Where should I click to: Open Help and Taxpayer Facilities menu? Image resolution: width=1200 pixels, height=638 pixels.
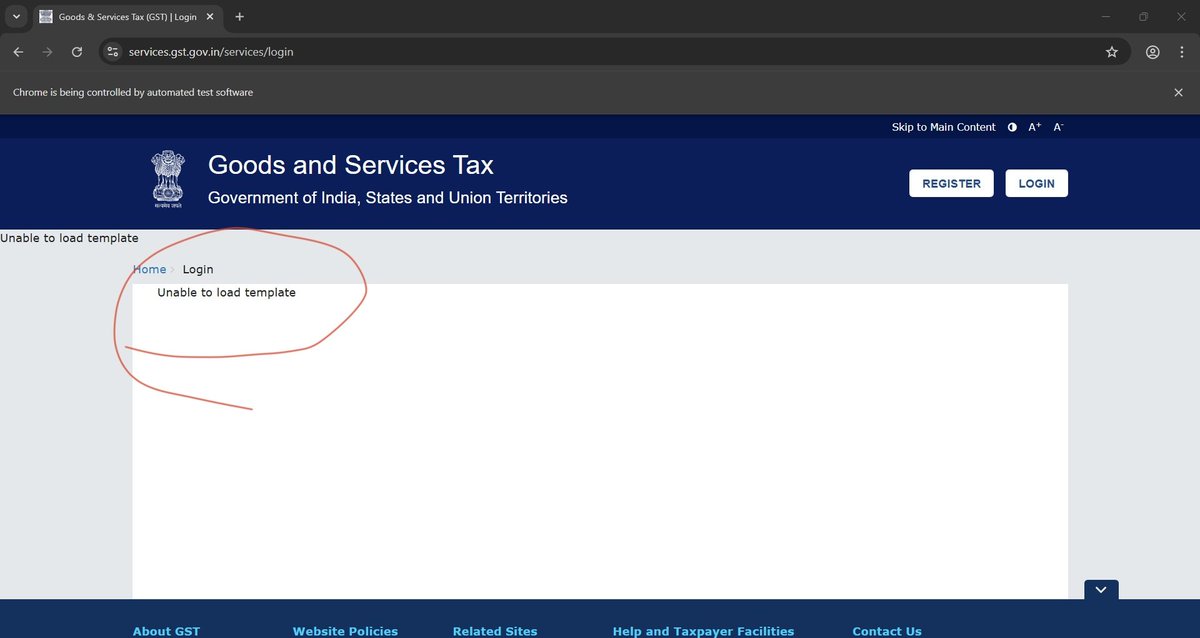pyautogui.click(x=703, y=631)
